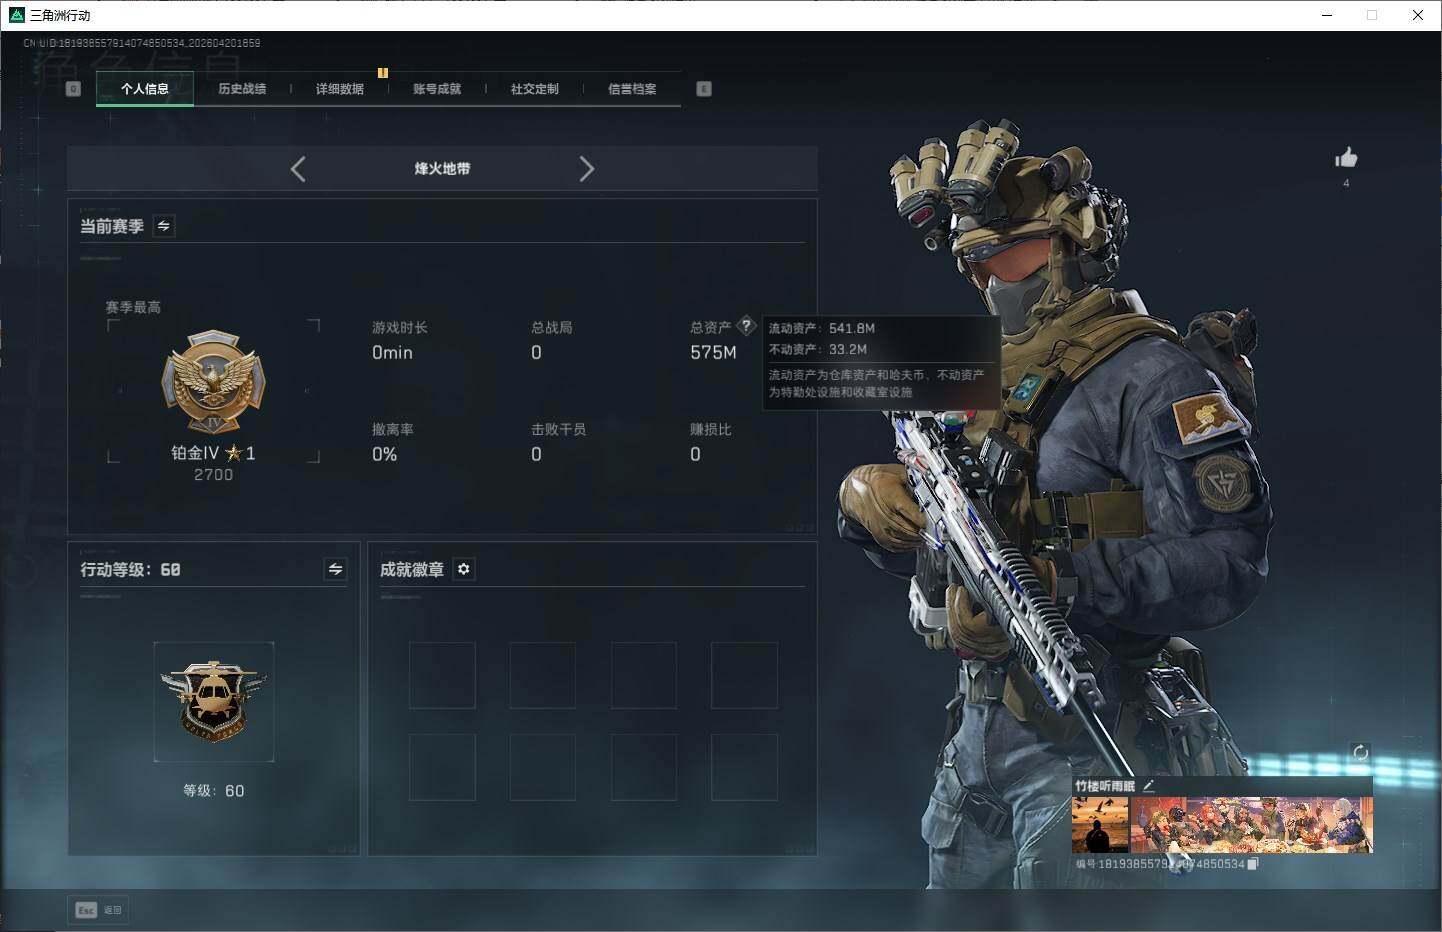Click the 烽火地带 mode title
This screenshot has width=1442, height=932.
click(x=442, y=169)
